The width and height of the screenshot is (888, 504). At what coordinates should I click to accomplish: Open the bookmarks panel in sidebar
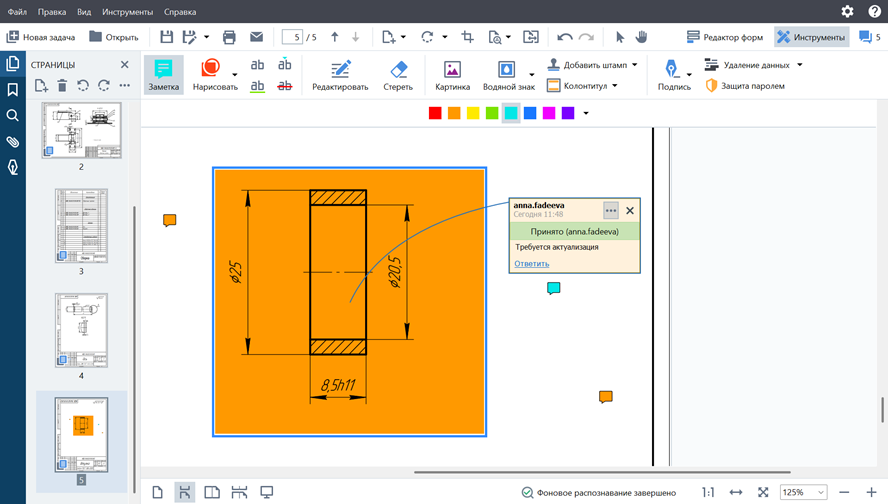[x=13, y=89]
